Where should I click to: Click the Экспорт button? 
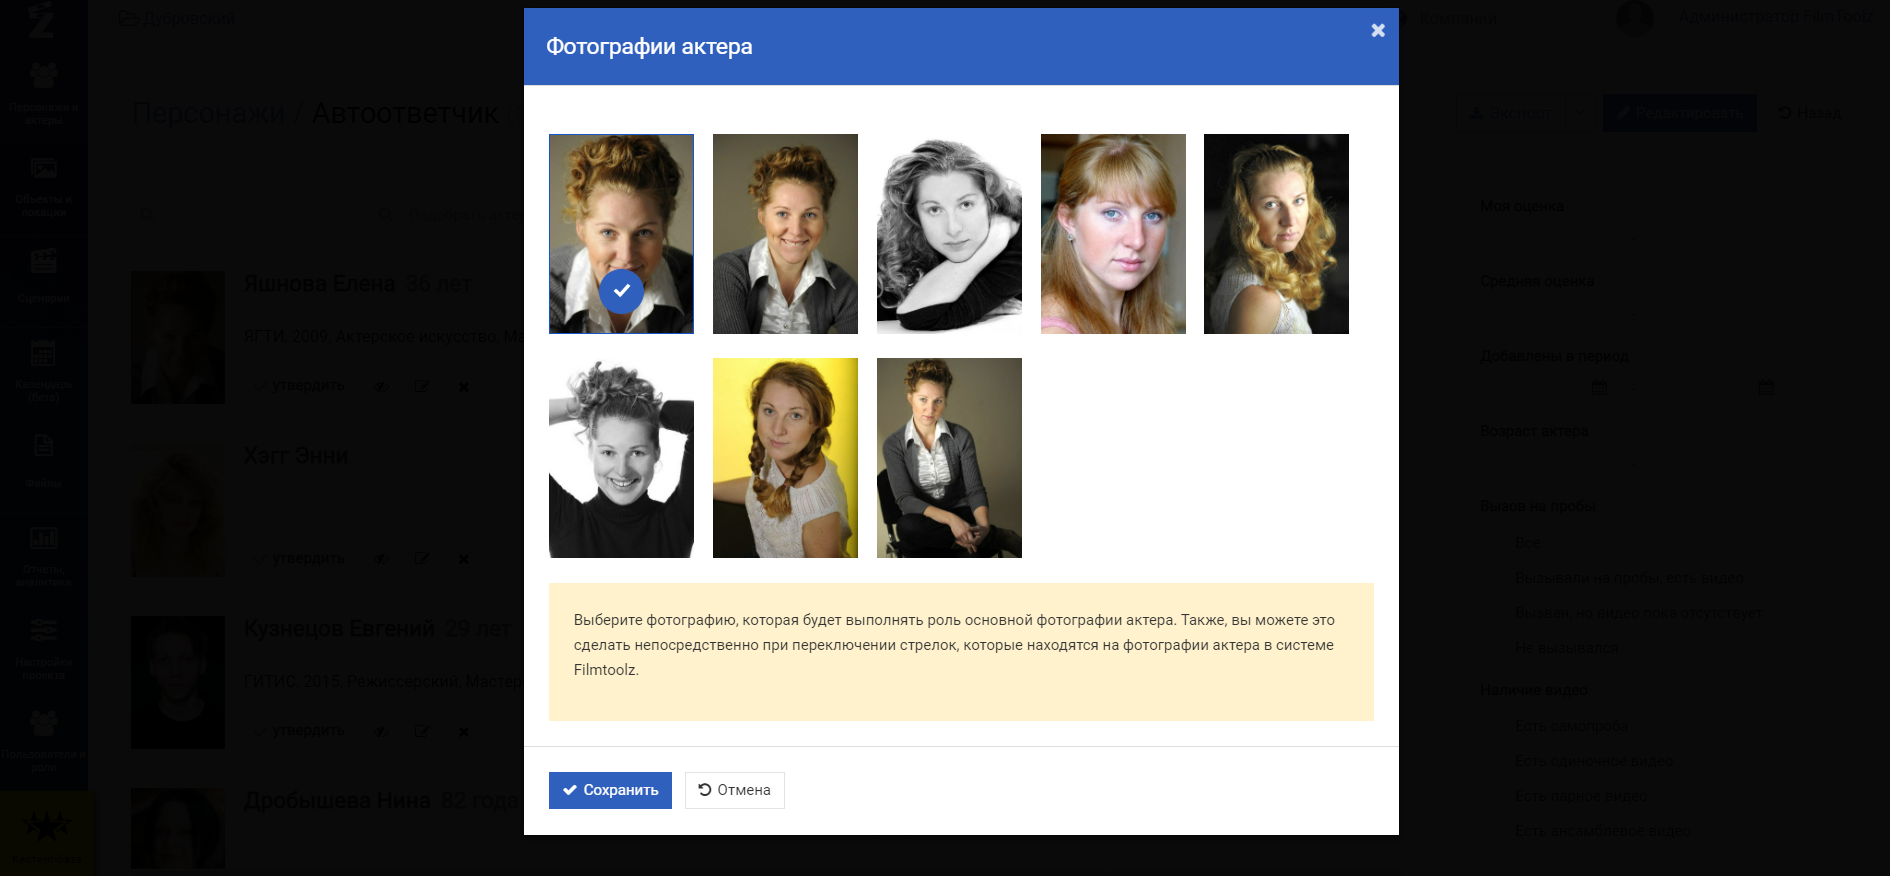pos(1510,113)
